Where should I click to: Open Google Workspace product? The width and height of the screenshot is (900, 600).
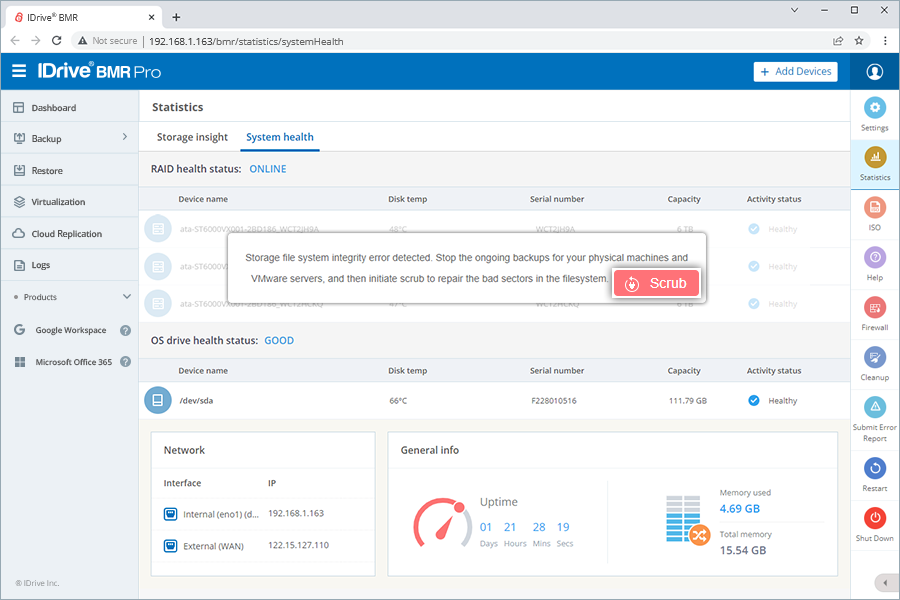point(71,330)
